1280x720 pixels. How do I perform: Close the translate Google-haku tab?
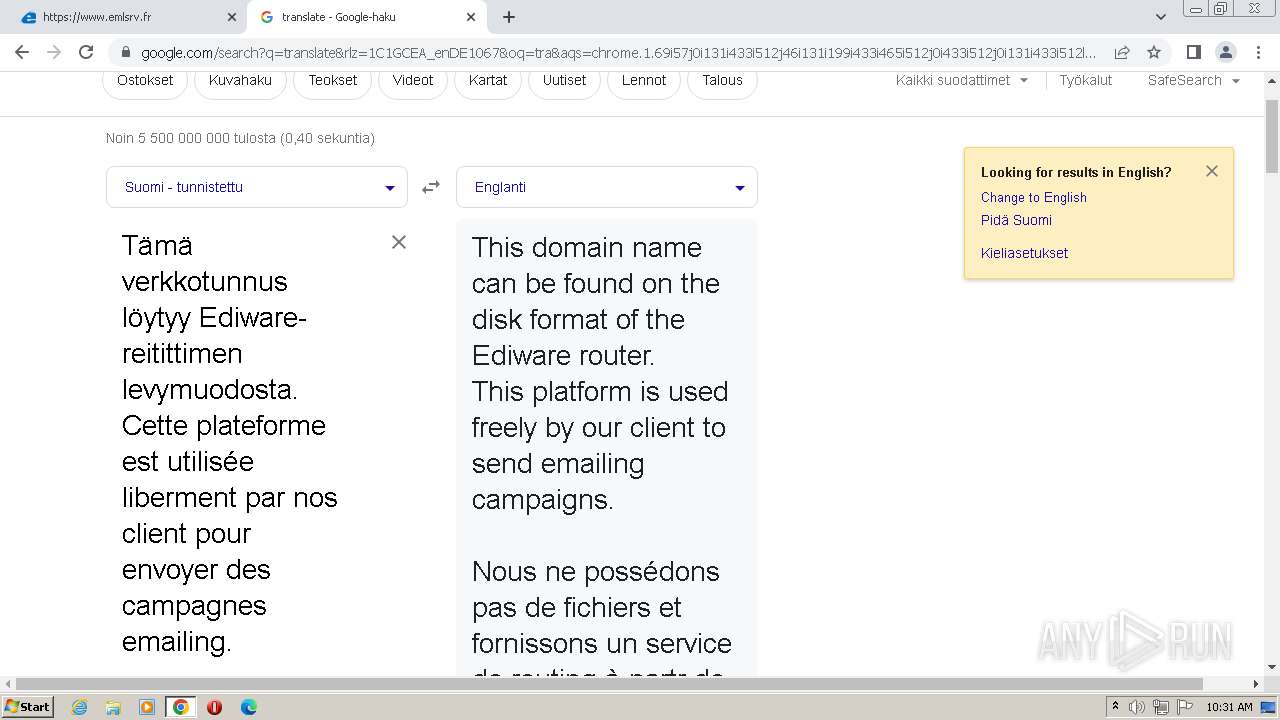click(x=471, y=17)
